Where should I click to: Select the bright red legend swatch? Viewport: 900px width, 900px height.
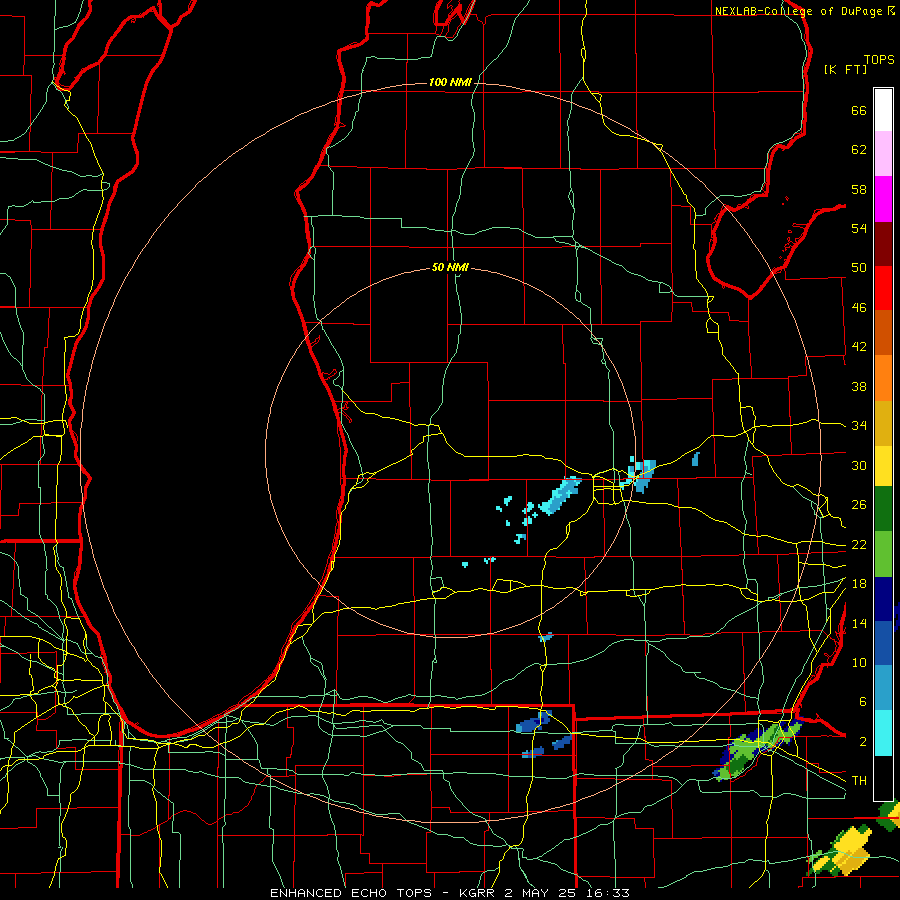click(883, 288)
